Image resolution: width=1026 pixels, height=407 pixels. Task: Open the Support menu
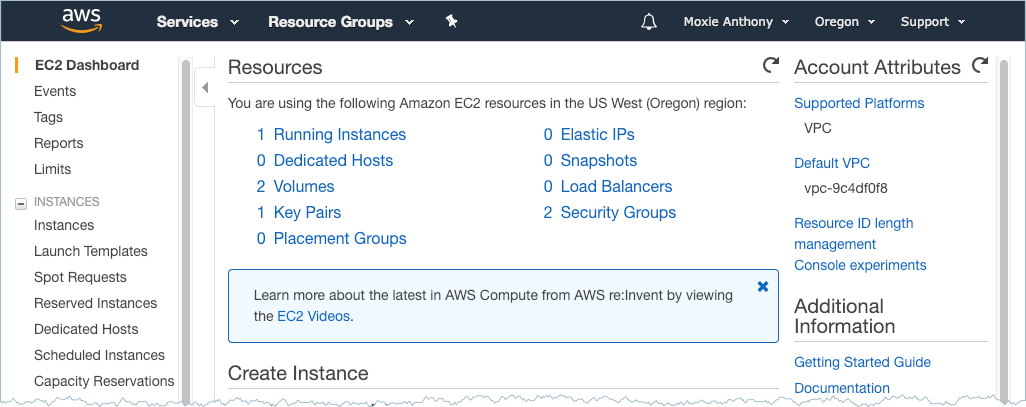pyautogui.click(x=932, y=22)
